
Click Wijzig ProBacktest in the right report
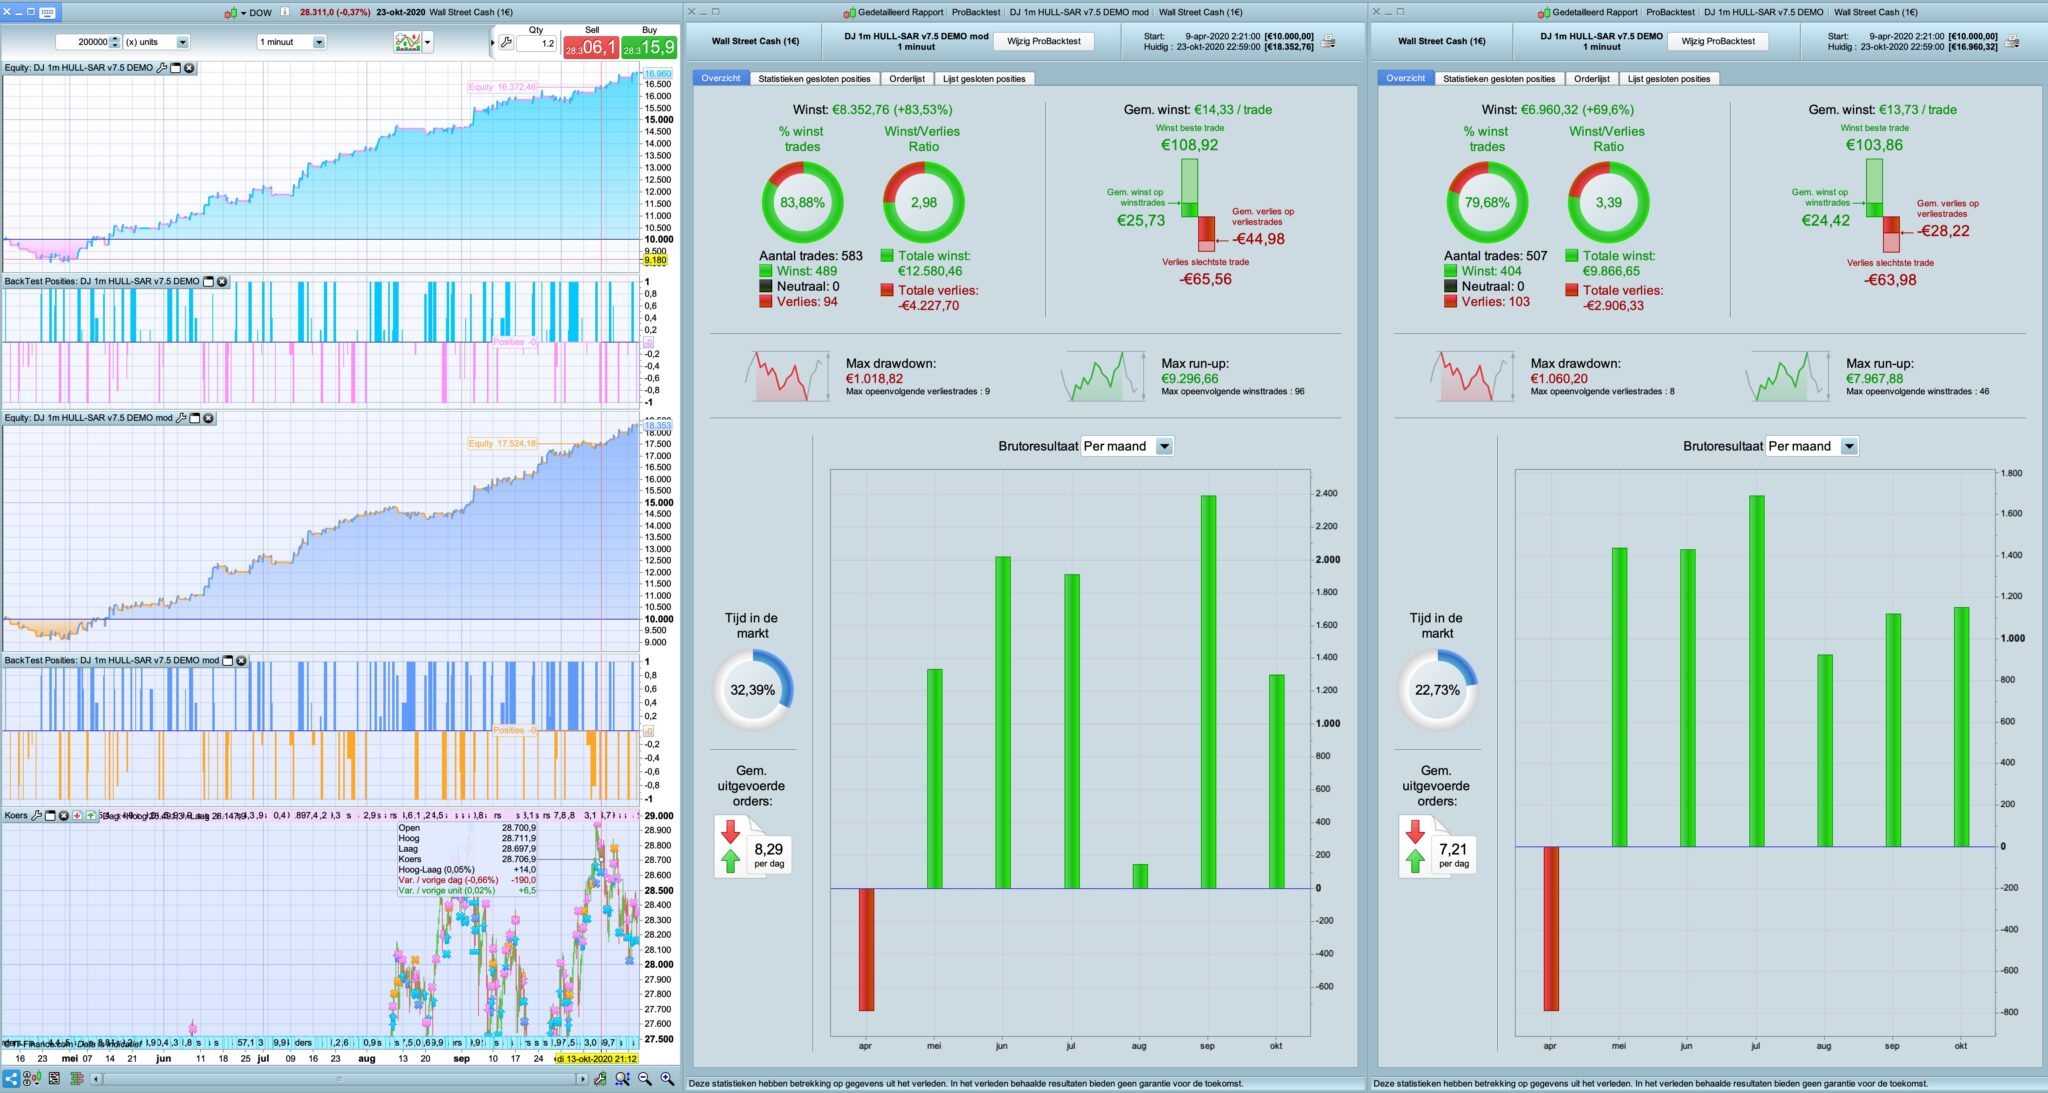(x=1717, y=41)
